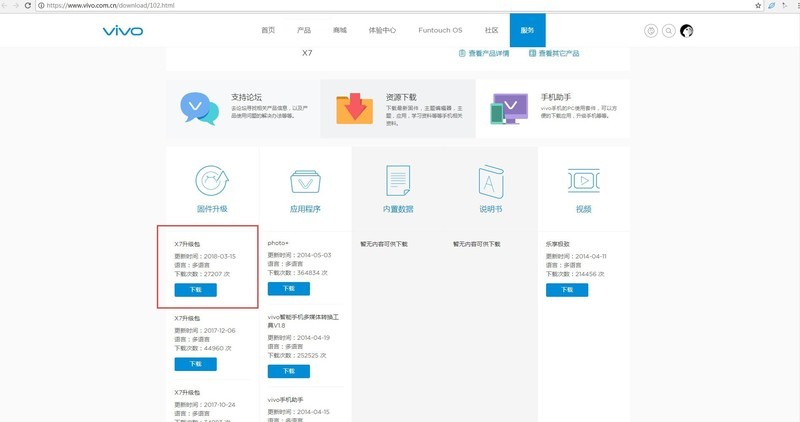This screenshot has height=422, width=800.
Task: Click the 应用程序 label
Action: (305, 209)
